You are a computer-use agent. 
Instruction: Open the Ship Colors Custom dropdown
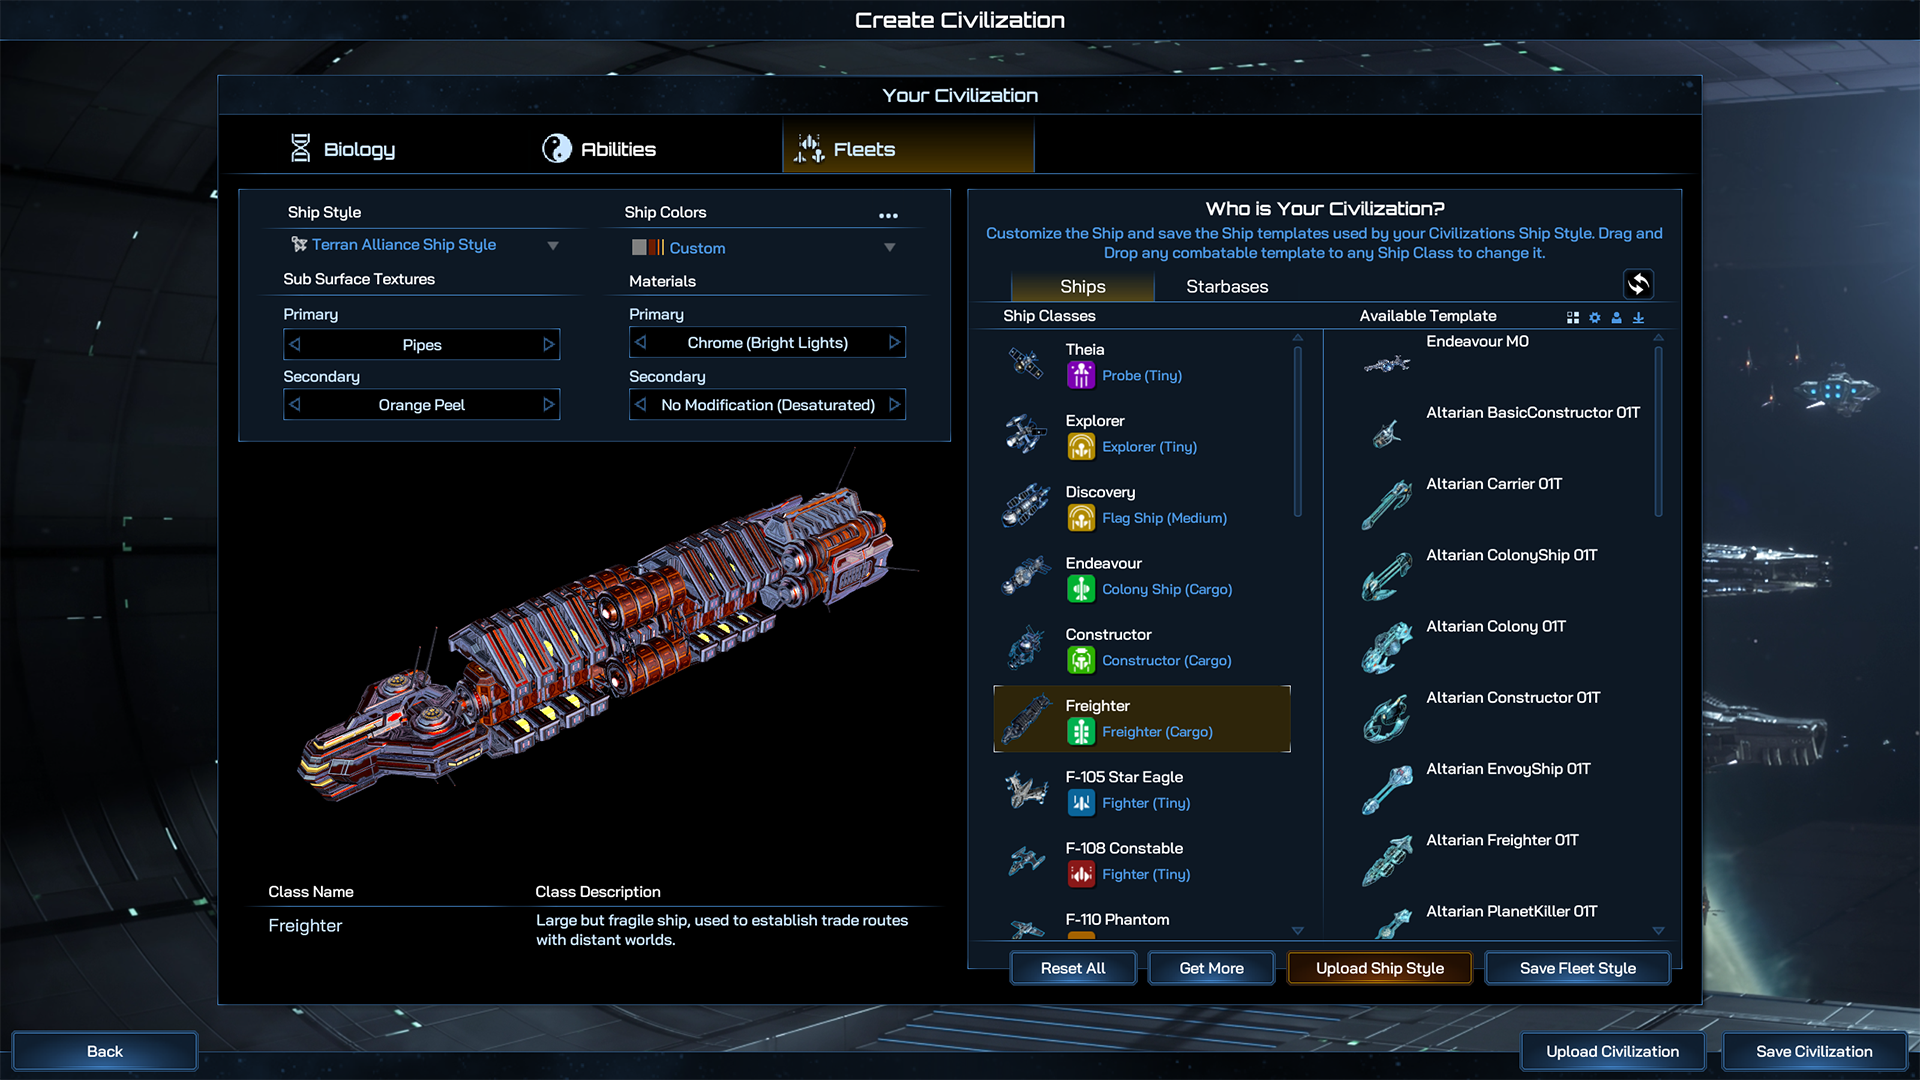(x=763, y=248)
